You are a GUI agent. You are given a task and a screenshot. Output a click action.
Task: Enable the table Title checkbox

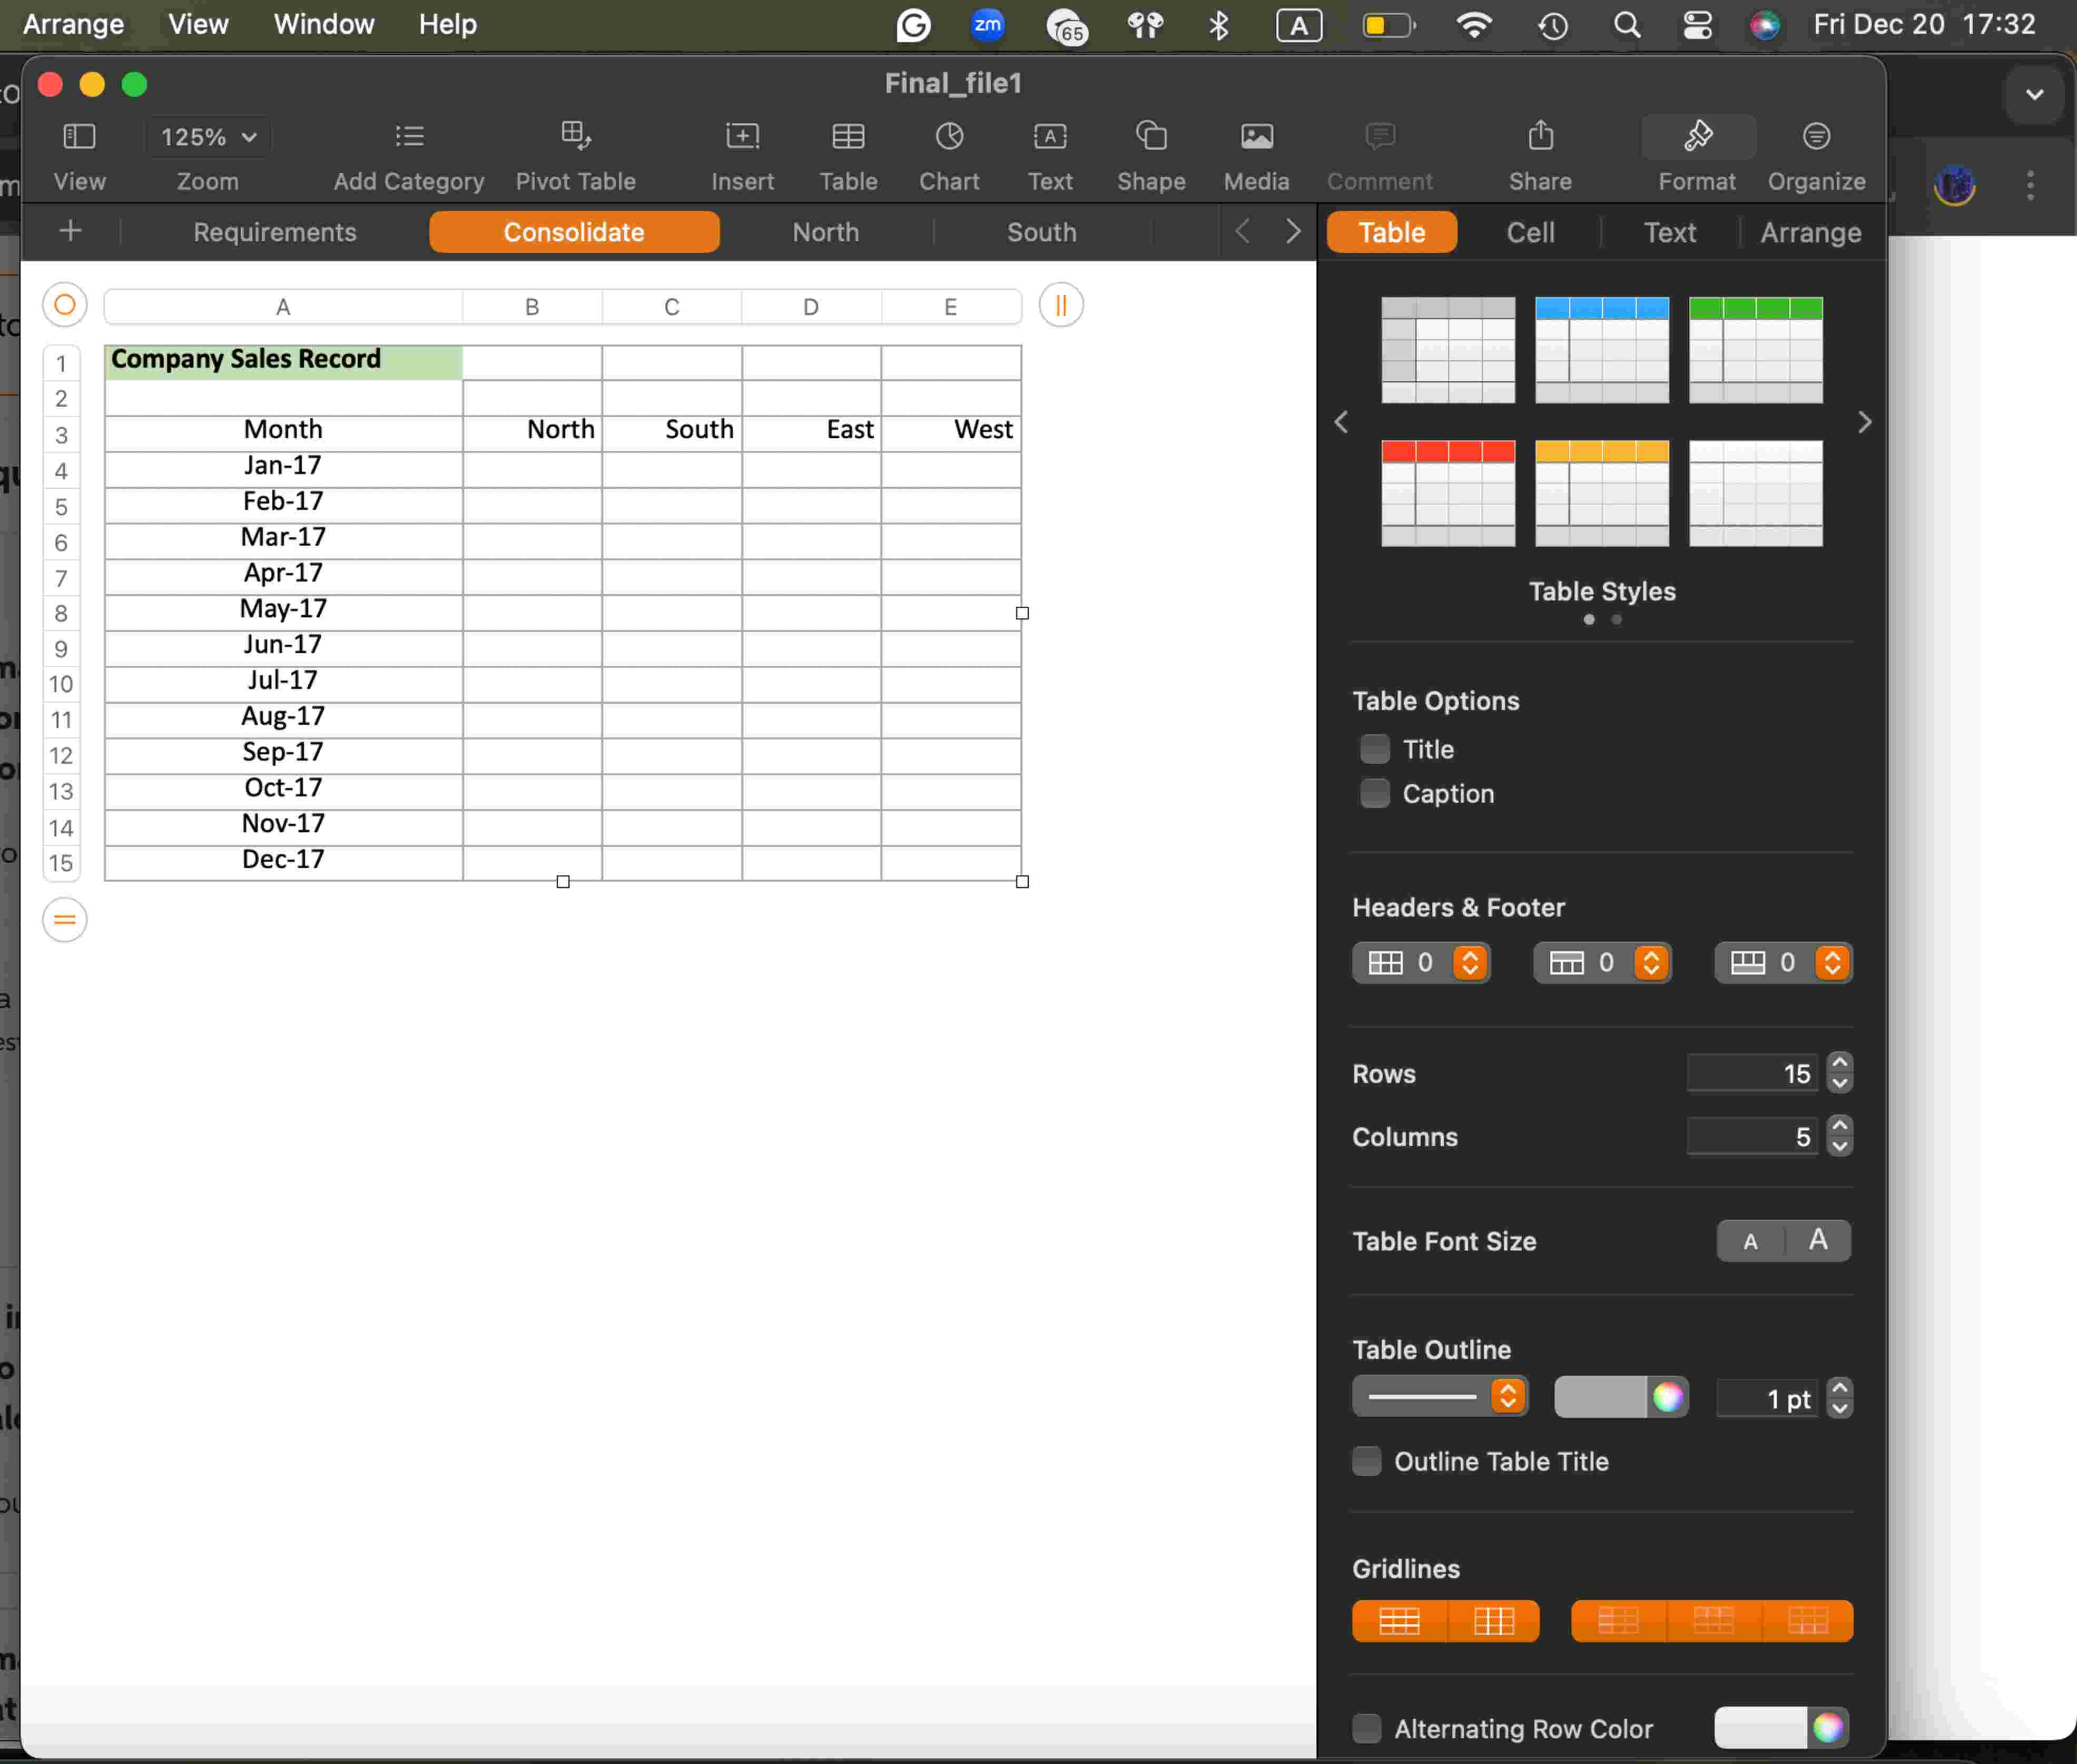pyautogui.click(x=1374, y=749)
